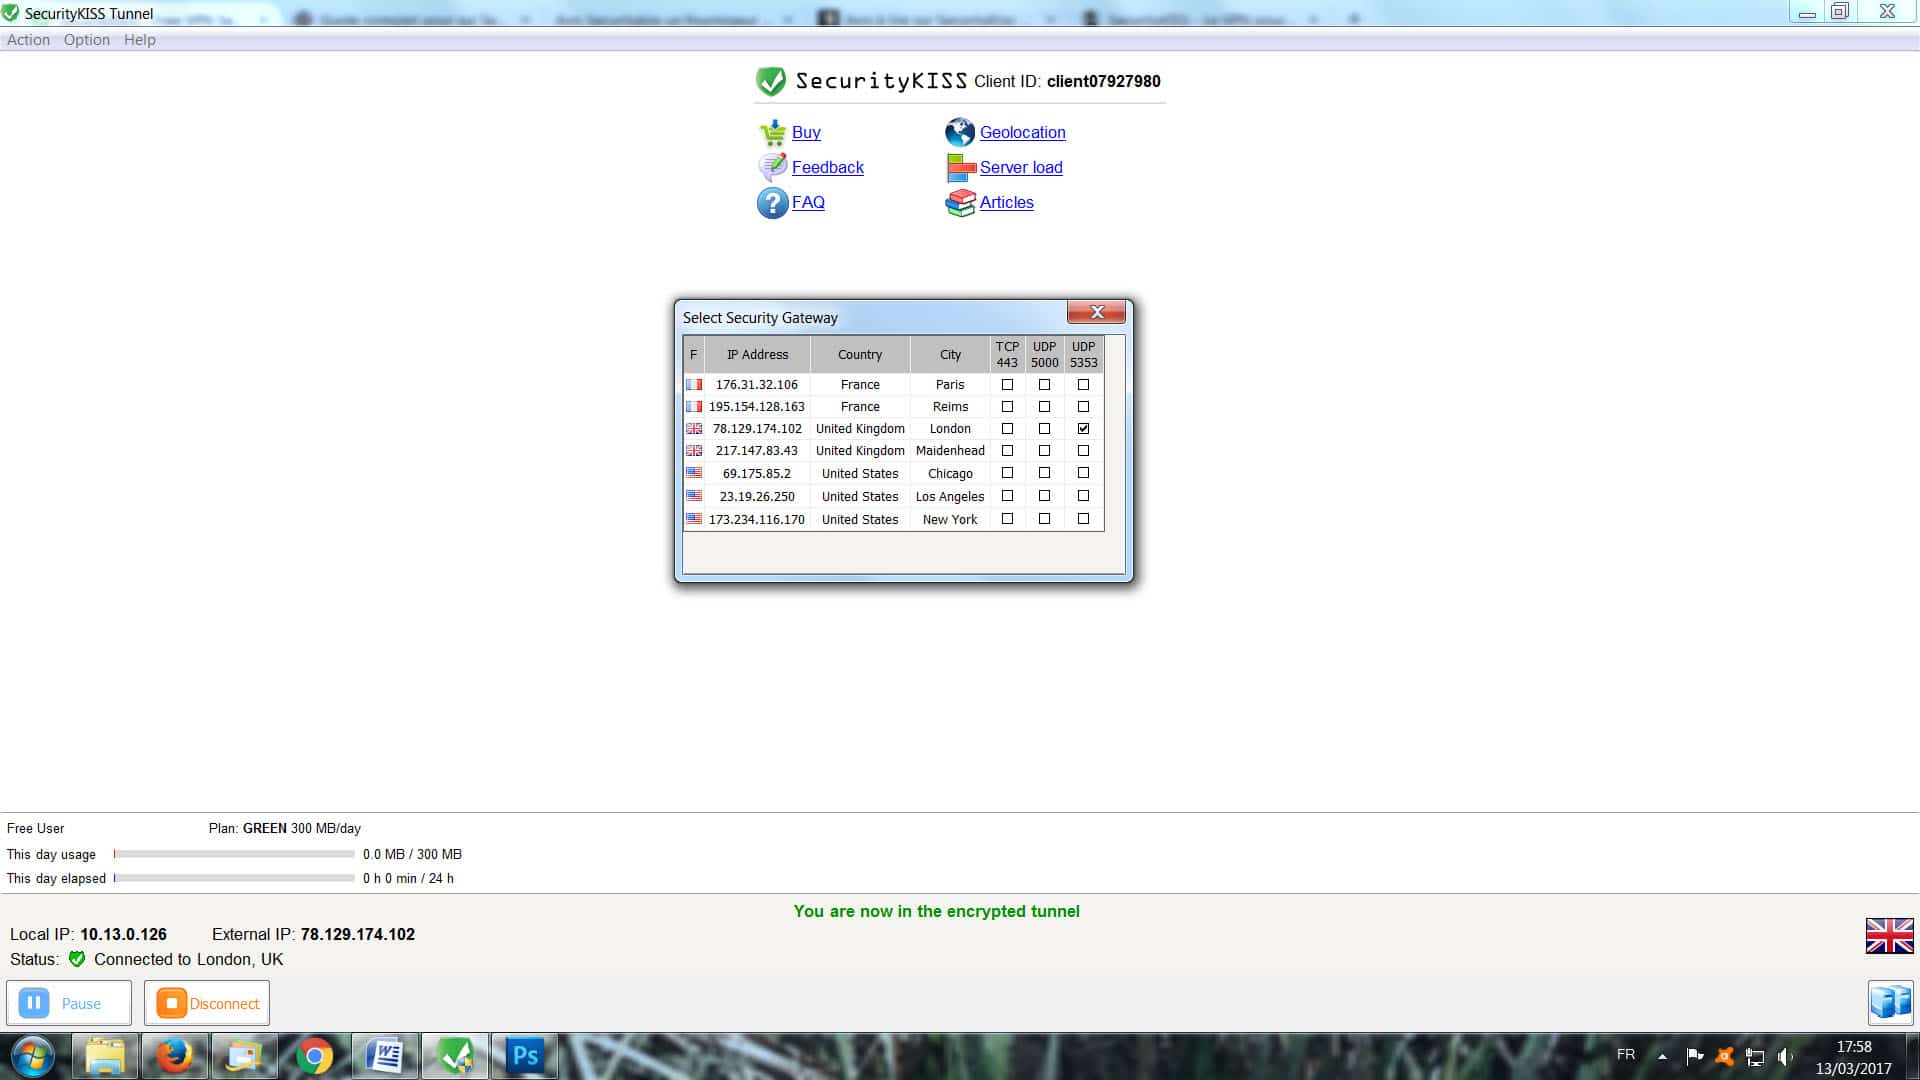The width and height of the screenshot is (1920, 1080).
Task: Click the Buy link
Action: click(x=806, y=132)
